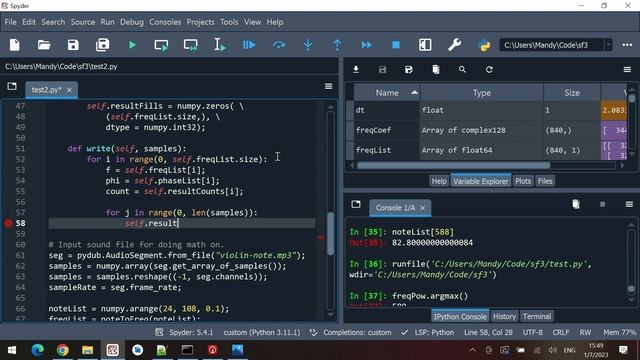Image resolution: width=640 pixels, height=360 pixels.
Task: Open Variable Explorer options menu
Action: pyautogui.click(x=627, y=69)
